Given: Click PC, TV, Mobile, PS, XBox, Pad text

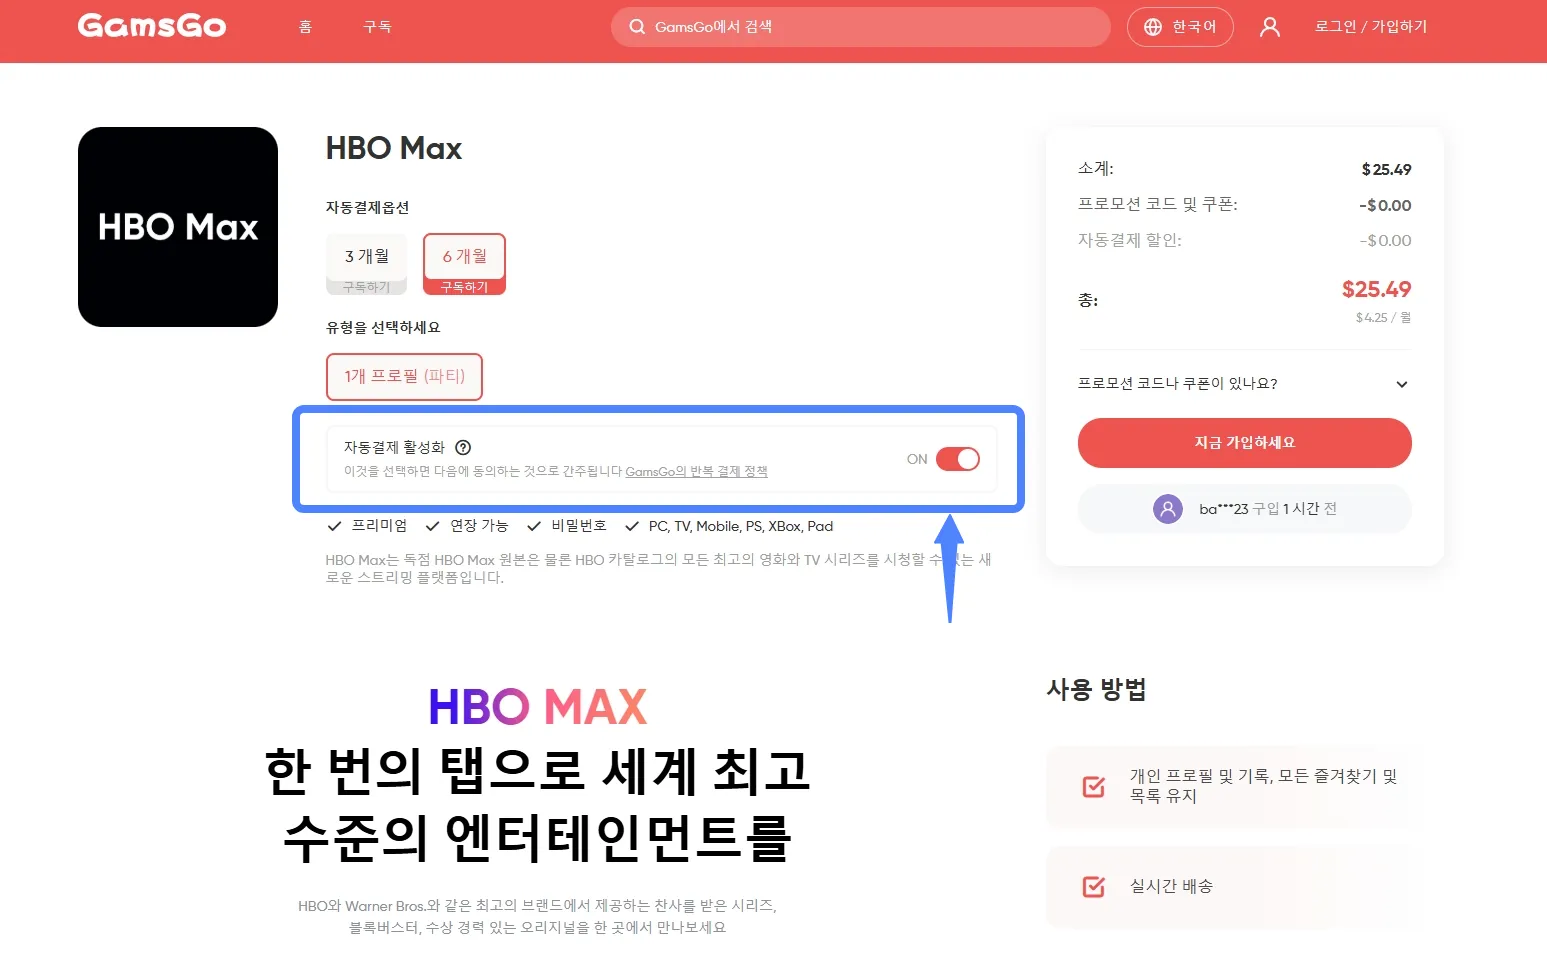Looking at the screenshot, I should pos(741,526).
